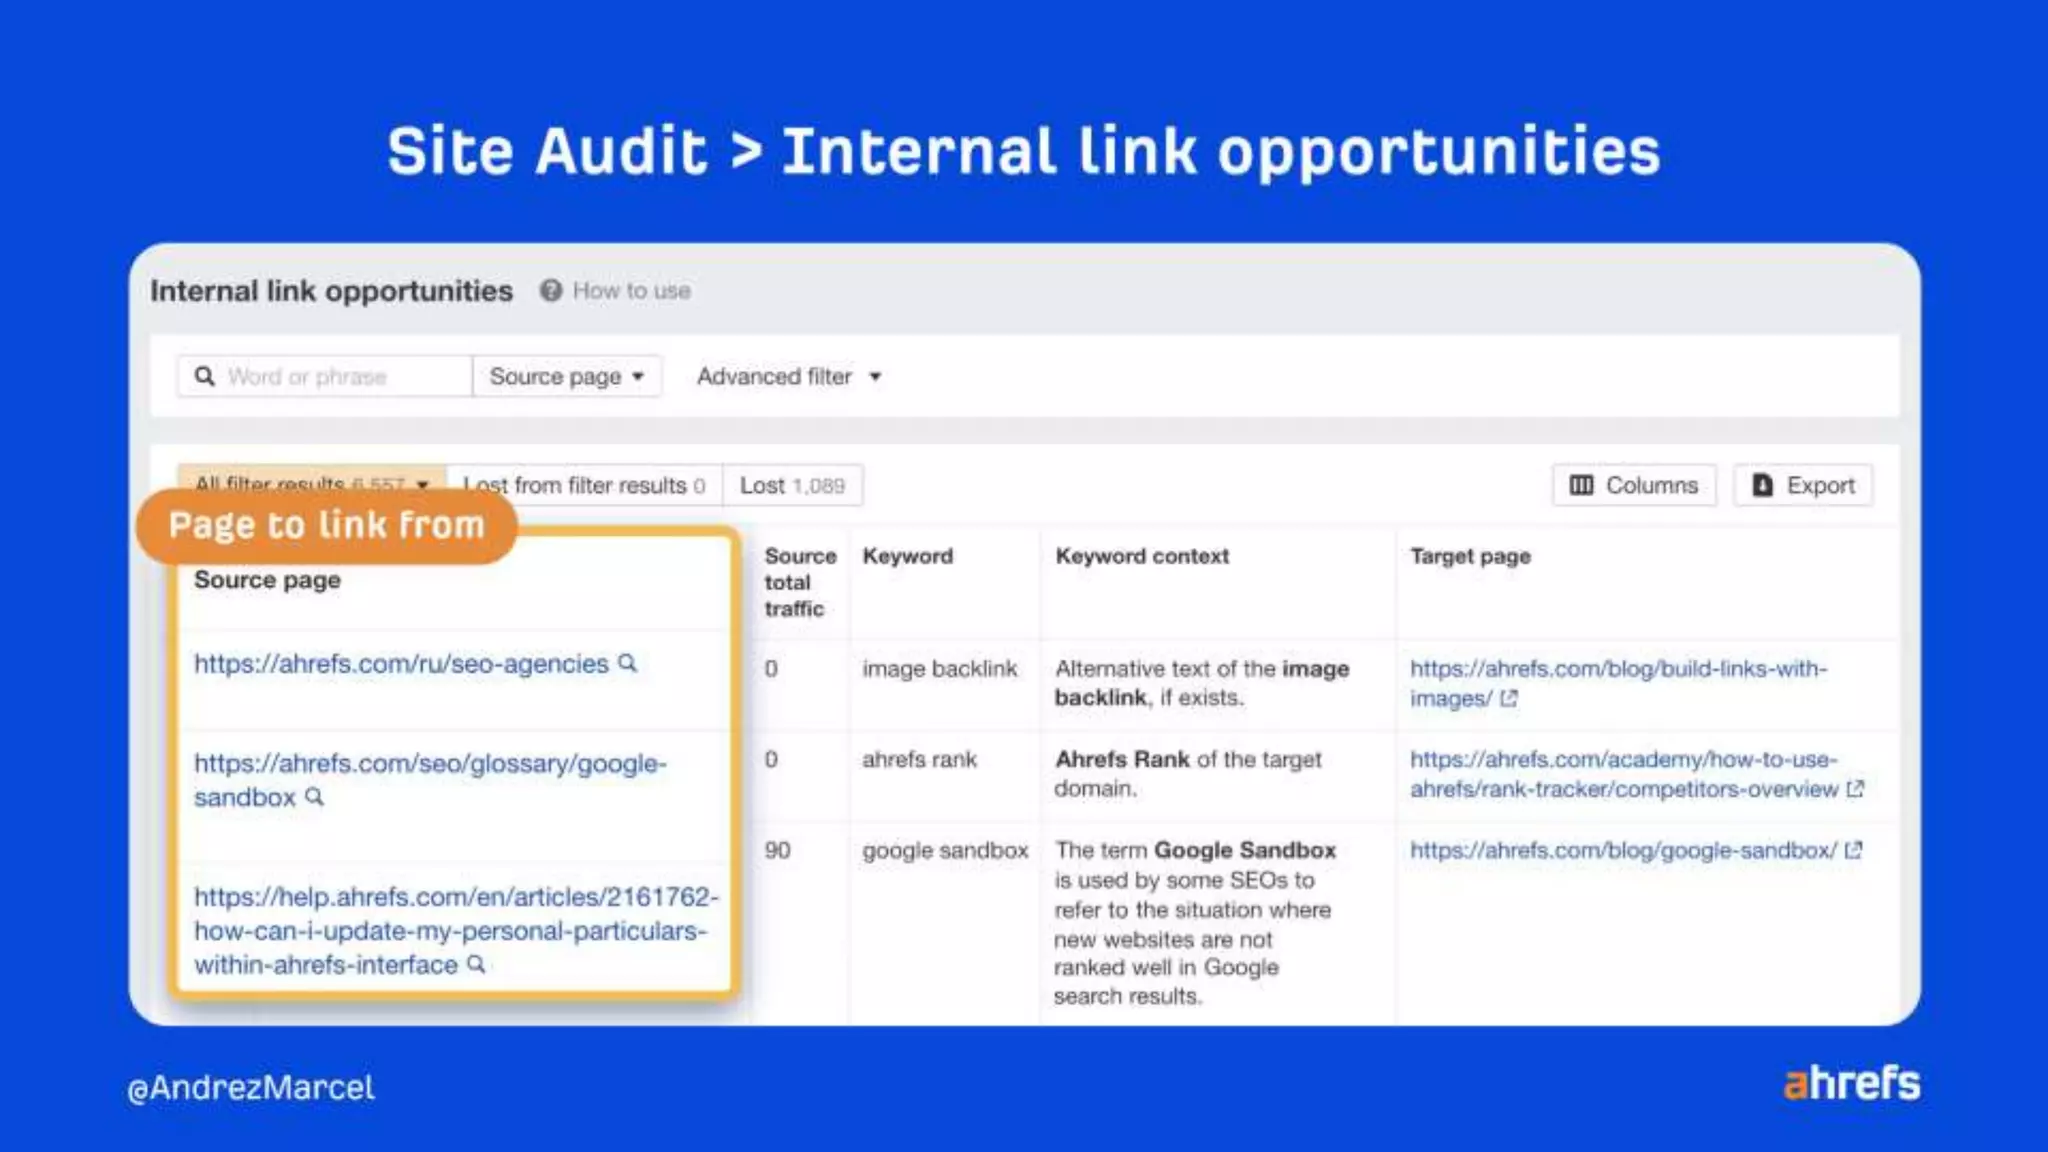Open the ahrefs.com/ru/seo-agencies source link
Screen dimensions: 2048x1152
tap(401, 663)
